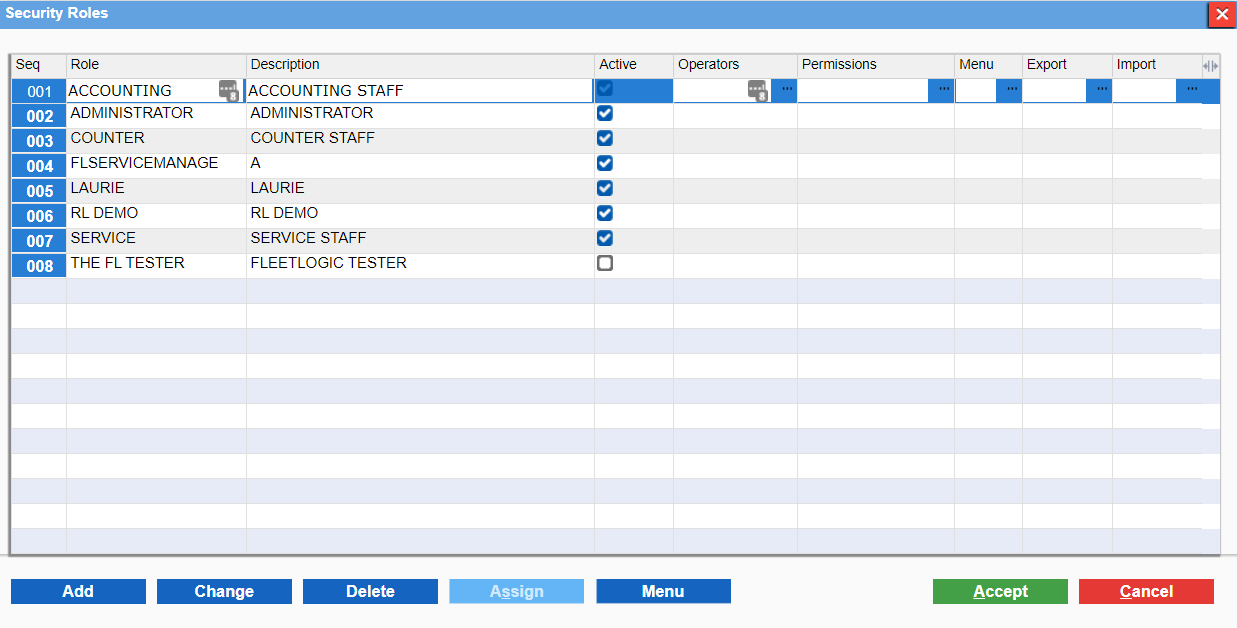The image size is (1237, 628).
Task: Open the Import column ellipsis lookup
Action: pos(1190,90)
